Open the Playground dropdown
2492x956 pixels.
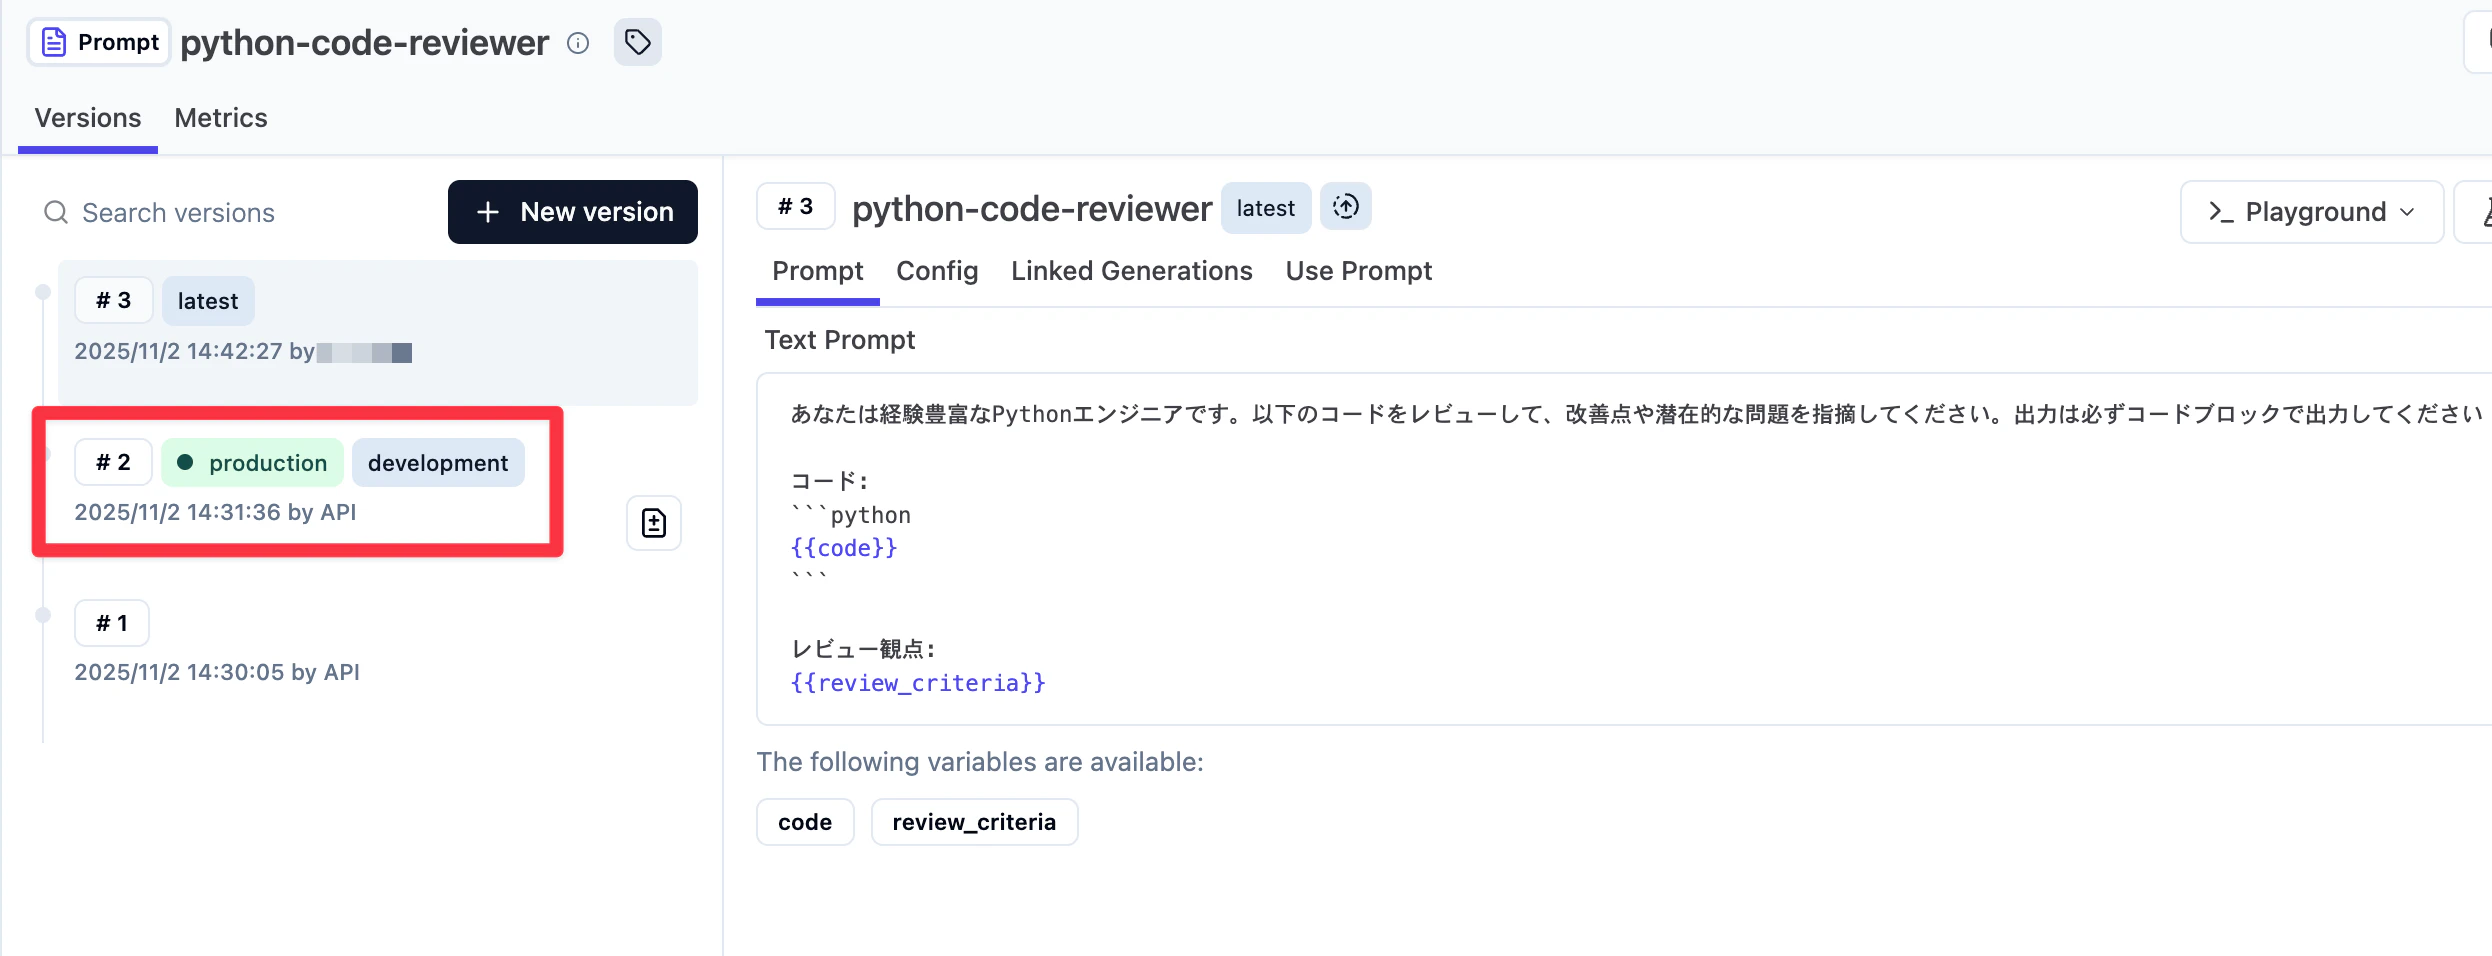(x=2312, y=212)
